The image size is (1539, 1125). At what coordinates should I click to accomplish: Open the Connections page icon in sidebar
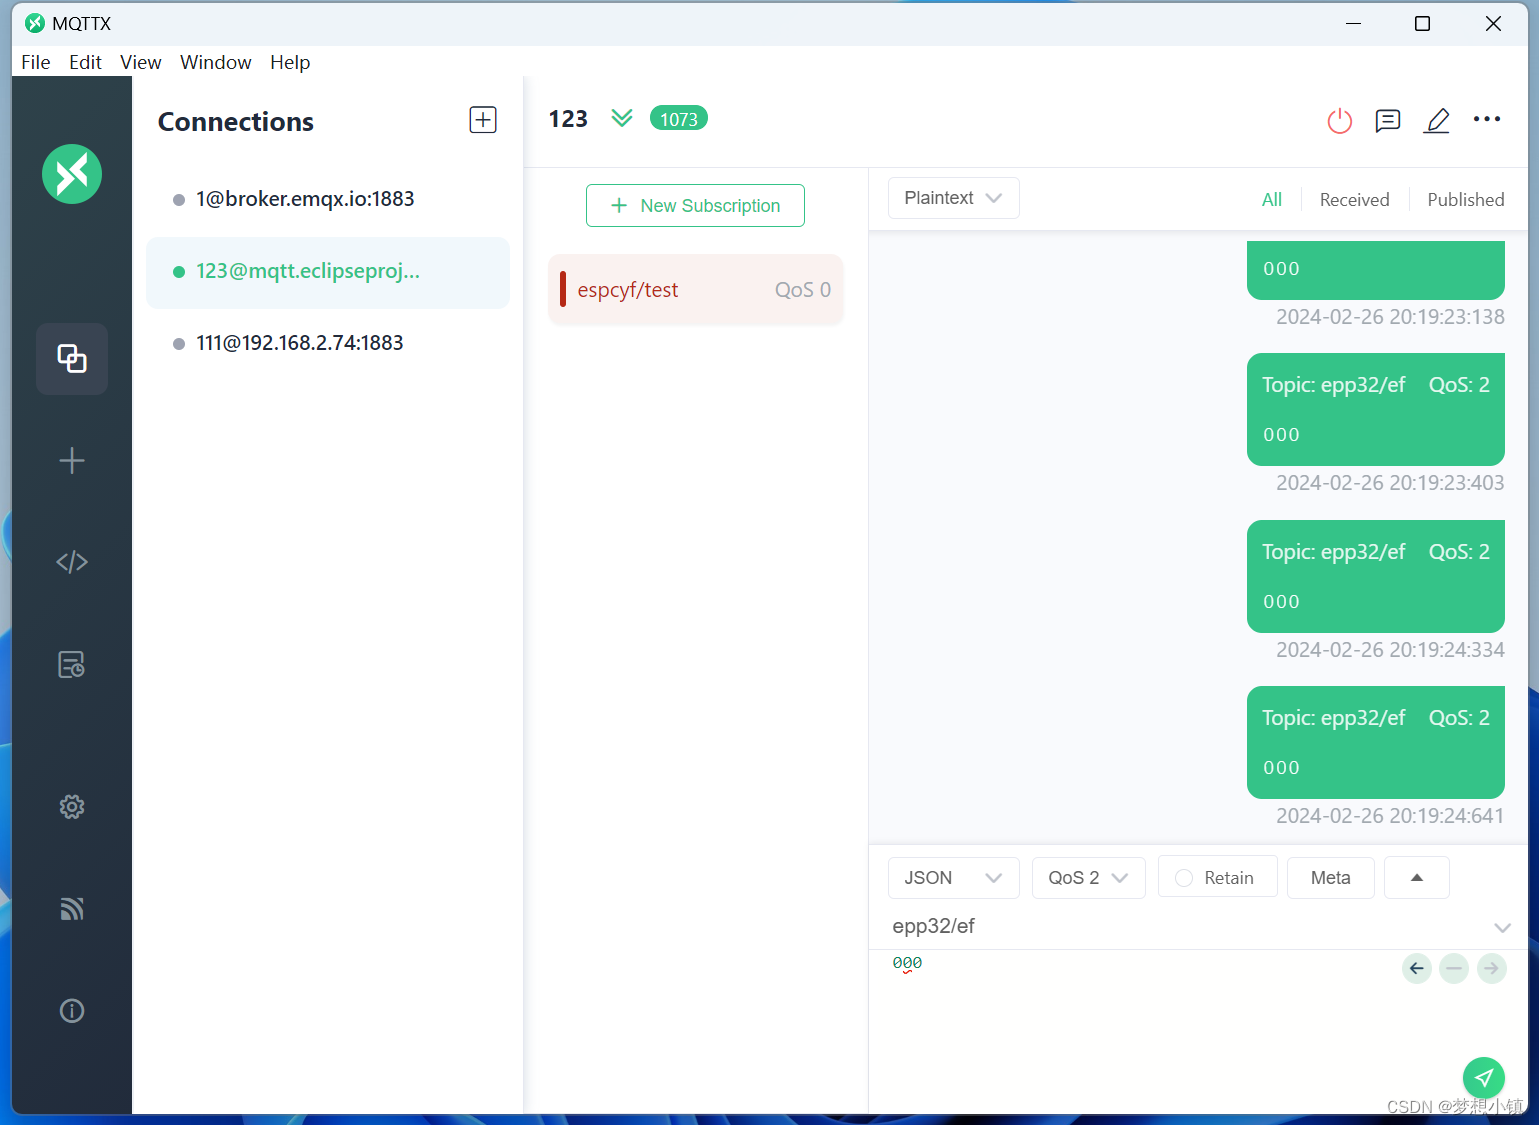pos(72,358)
